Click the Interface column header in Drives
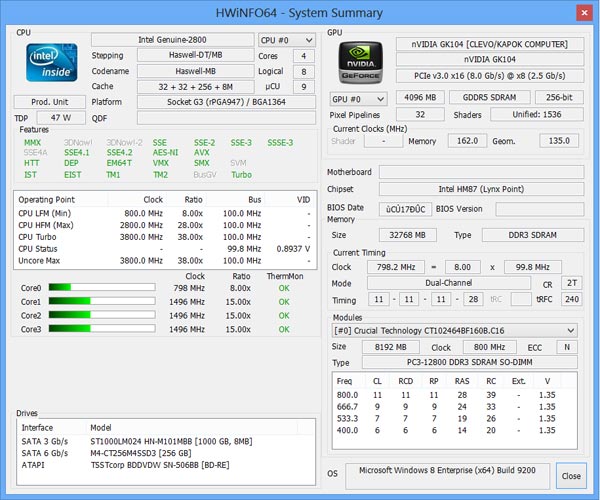The image size is (600, 500). tap(53, 428)
